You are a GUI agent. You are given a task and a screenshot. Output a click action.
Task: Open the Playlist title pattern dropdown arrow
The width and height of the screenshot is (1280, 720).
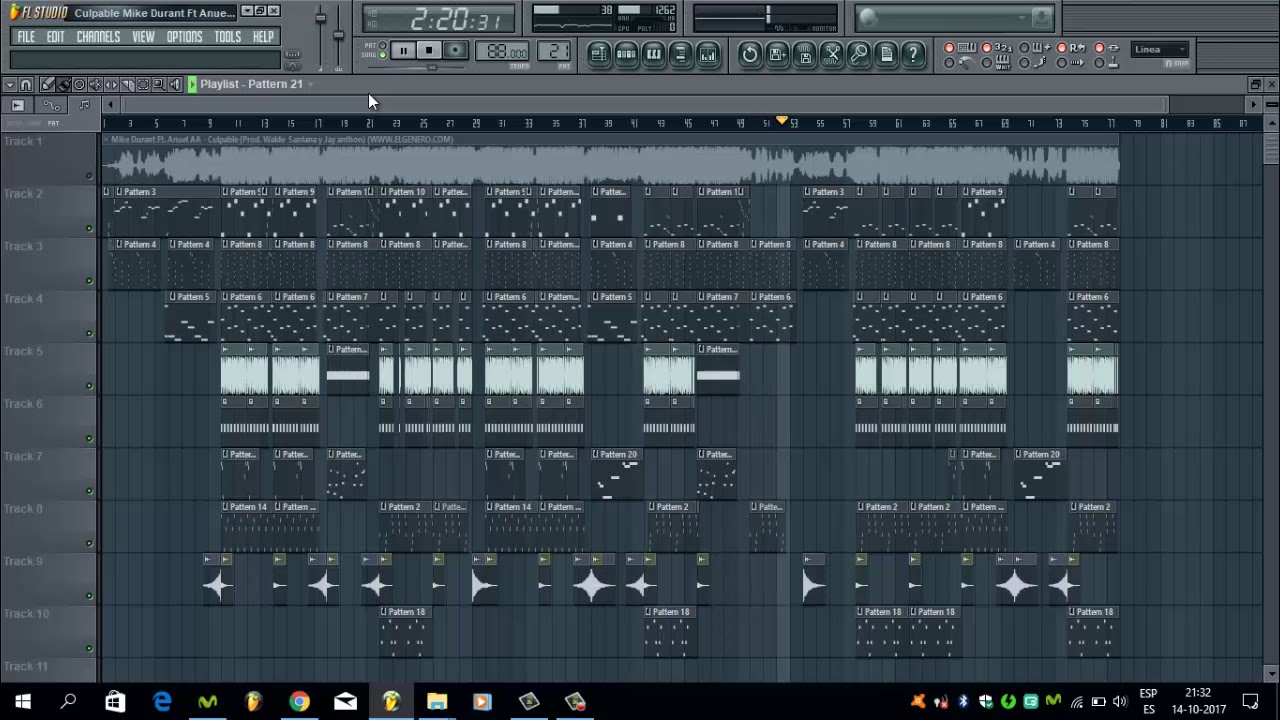point(310,84)
